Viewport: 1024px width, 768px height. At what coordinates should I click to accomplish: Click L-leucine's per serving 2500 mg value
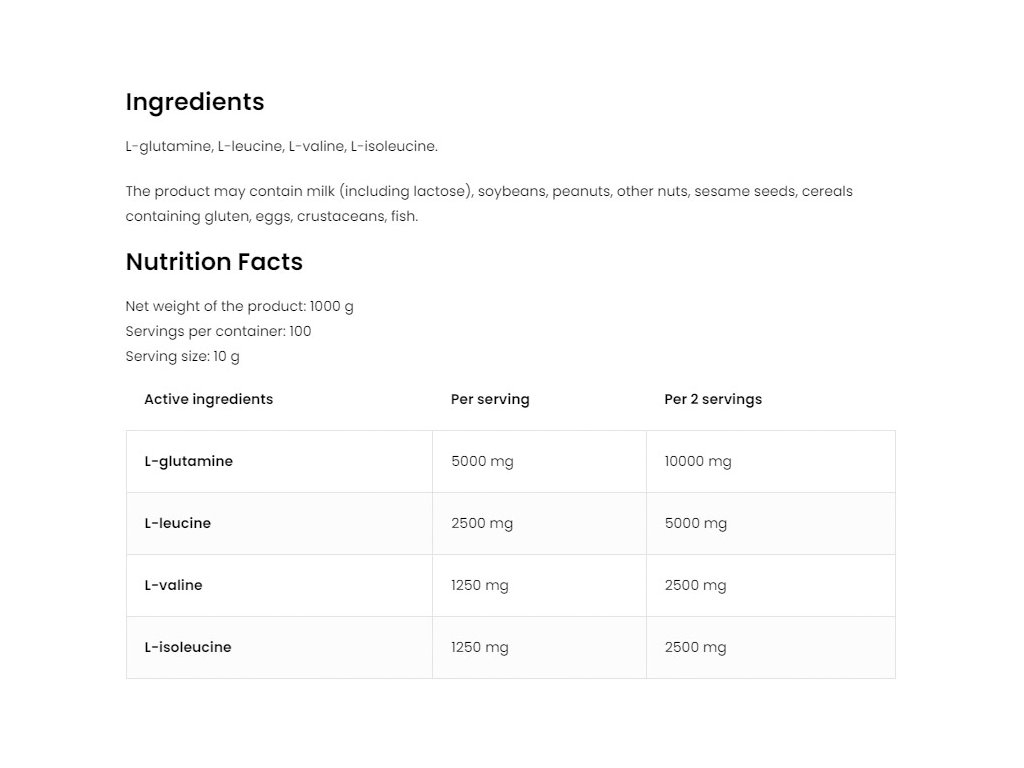[482, 523]
